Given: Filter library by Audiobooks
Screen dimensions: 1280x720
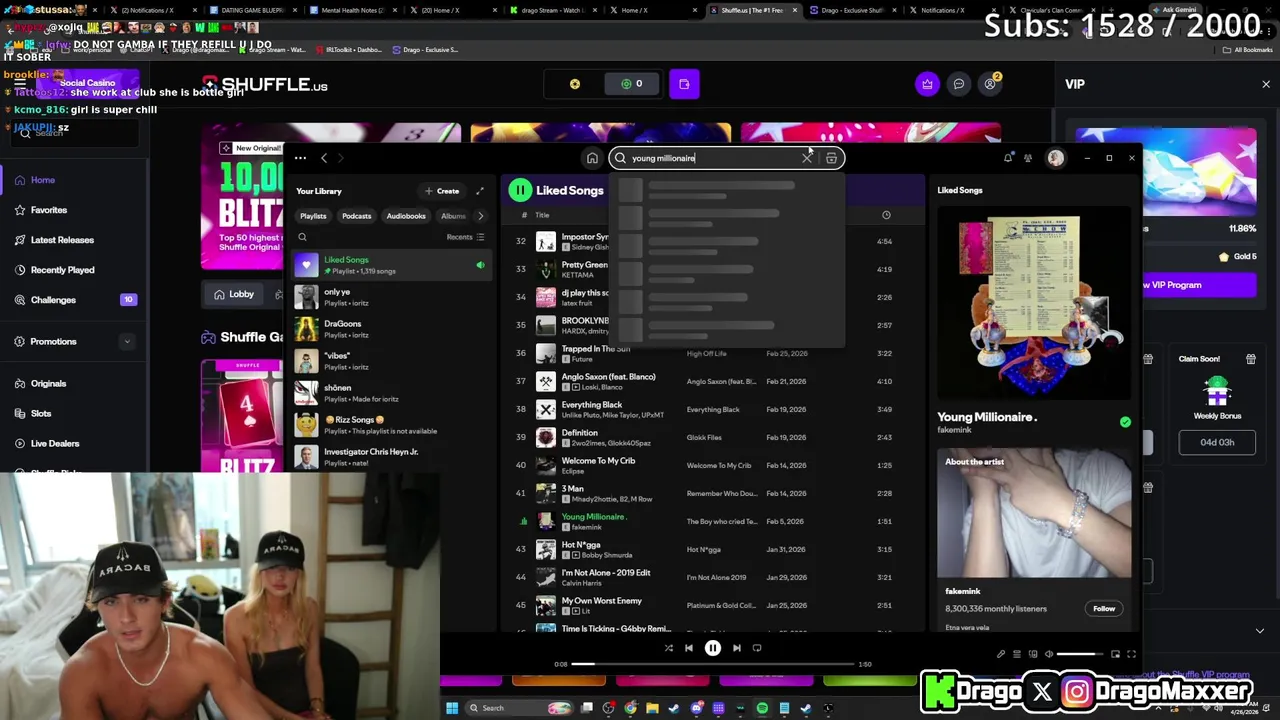Looking at the screenshot, I should pos(406,216).
